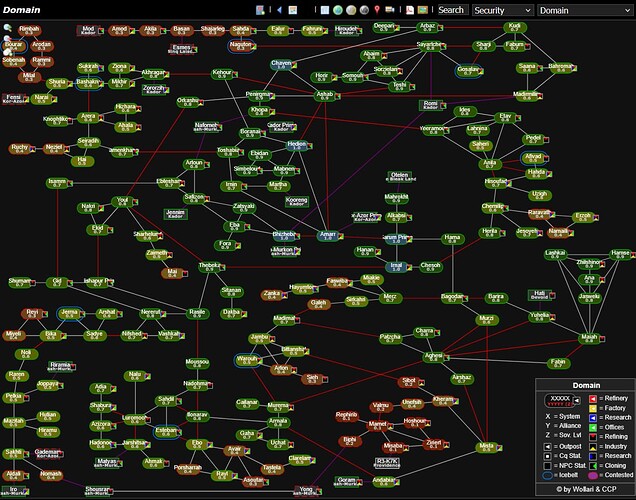The height and width of the screenshot is (500, 636).
Task: Select the Mista system node
Action: coord(486,447)
